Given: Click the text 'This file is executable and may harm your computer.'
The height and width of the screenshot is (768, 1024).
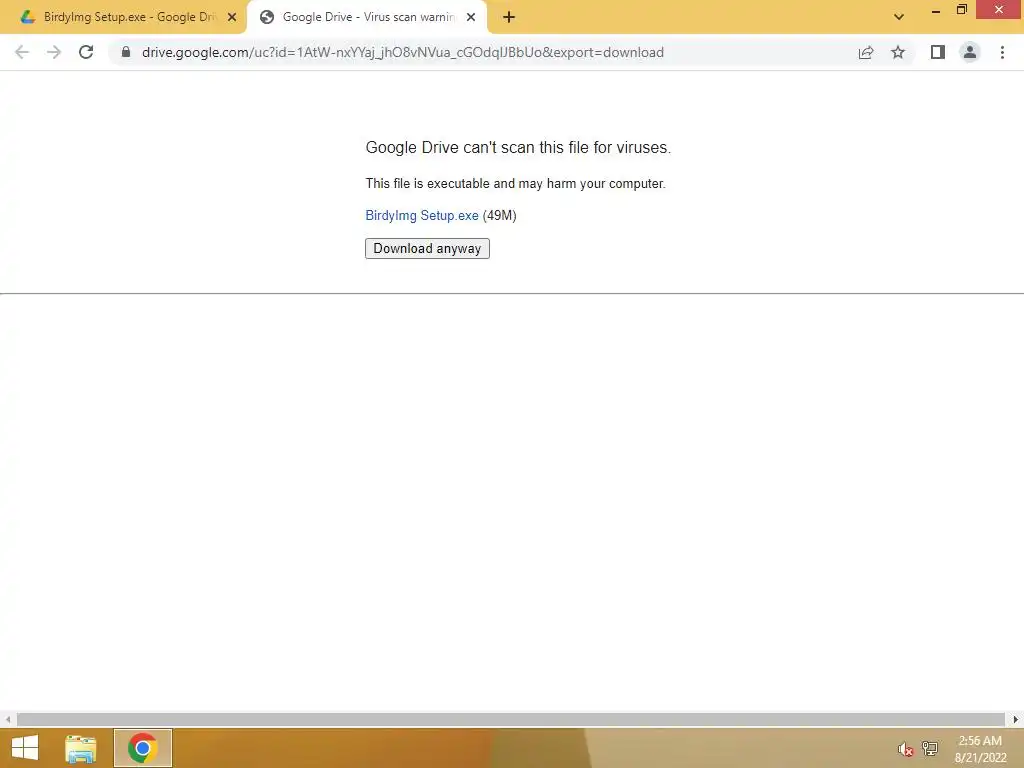Looking at the screenshot, I should tap(515, 184).
